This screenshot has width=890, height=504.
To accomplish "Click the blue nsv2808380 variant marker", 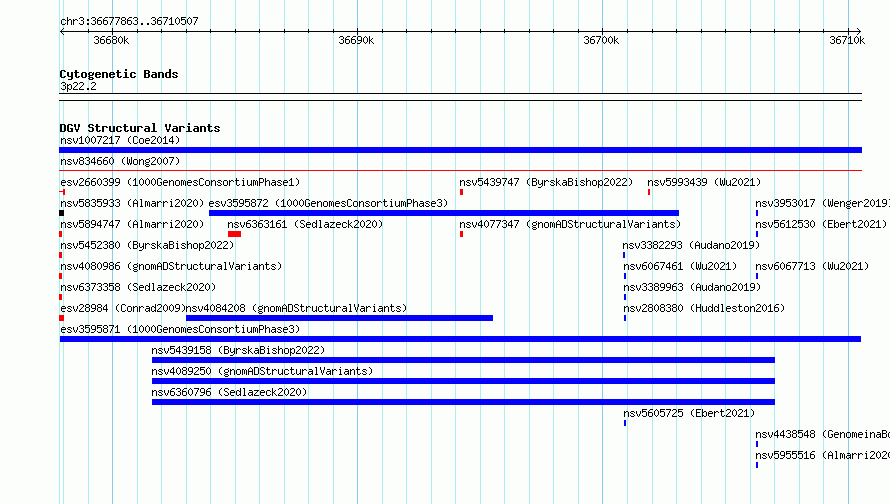I will click(x=625, y=318).
